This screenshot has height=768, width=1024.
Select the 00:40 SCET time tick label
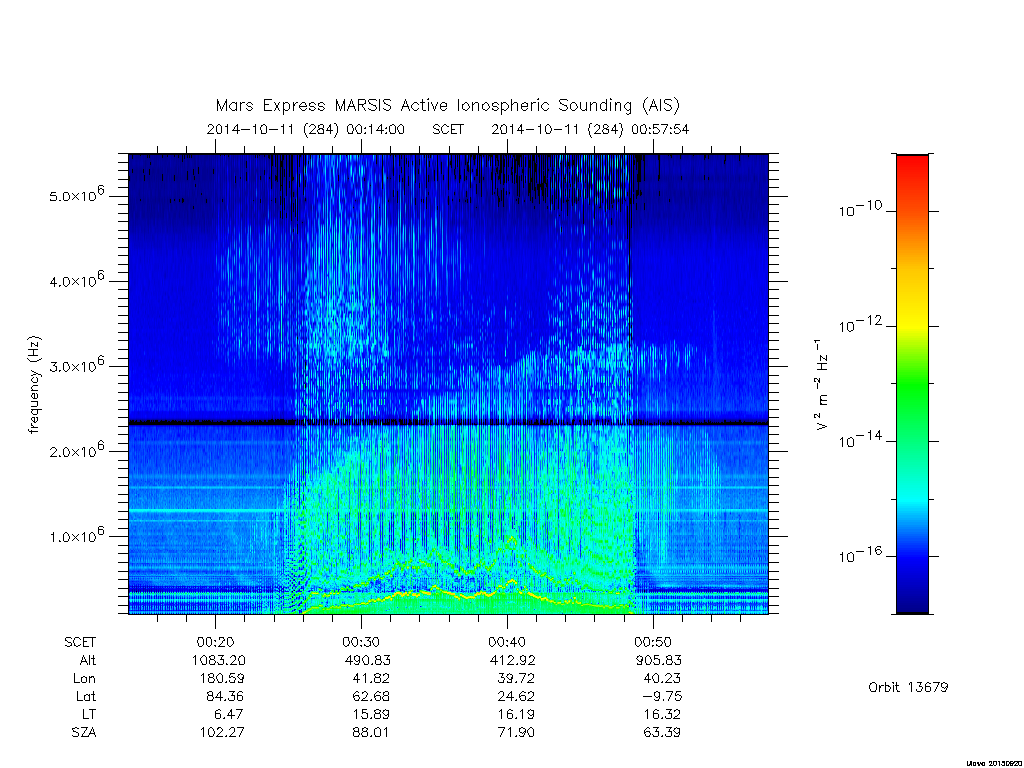pyautogui.click(x=507, y=642)
